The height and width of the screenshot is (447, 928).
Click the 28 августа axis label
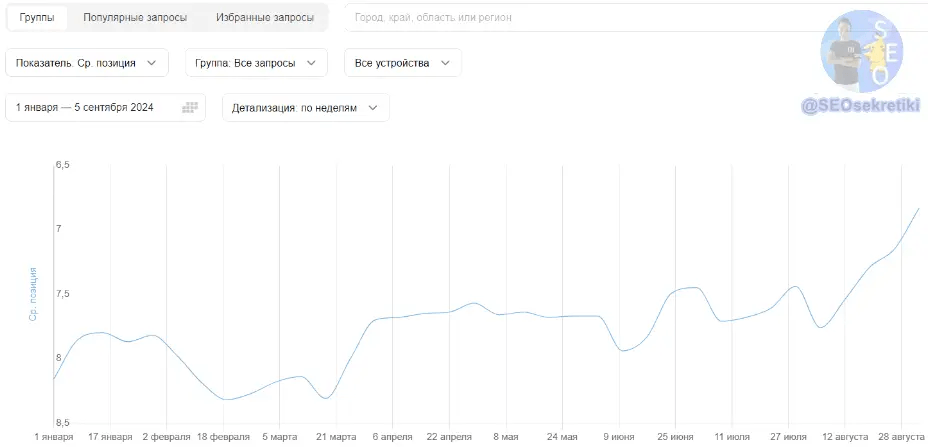901,437
